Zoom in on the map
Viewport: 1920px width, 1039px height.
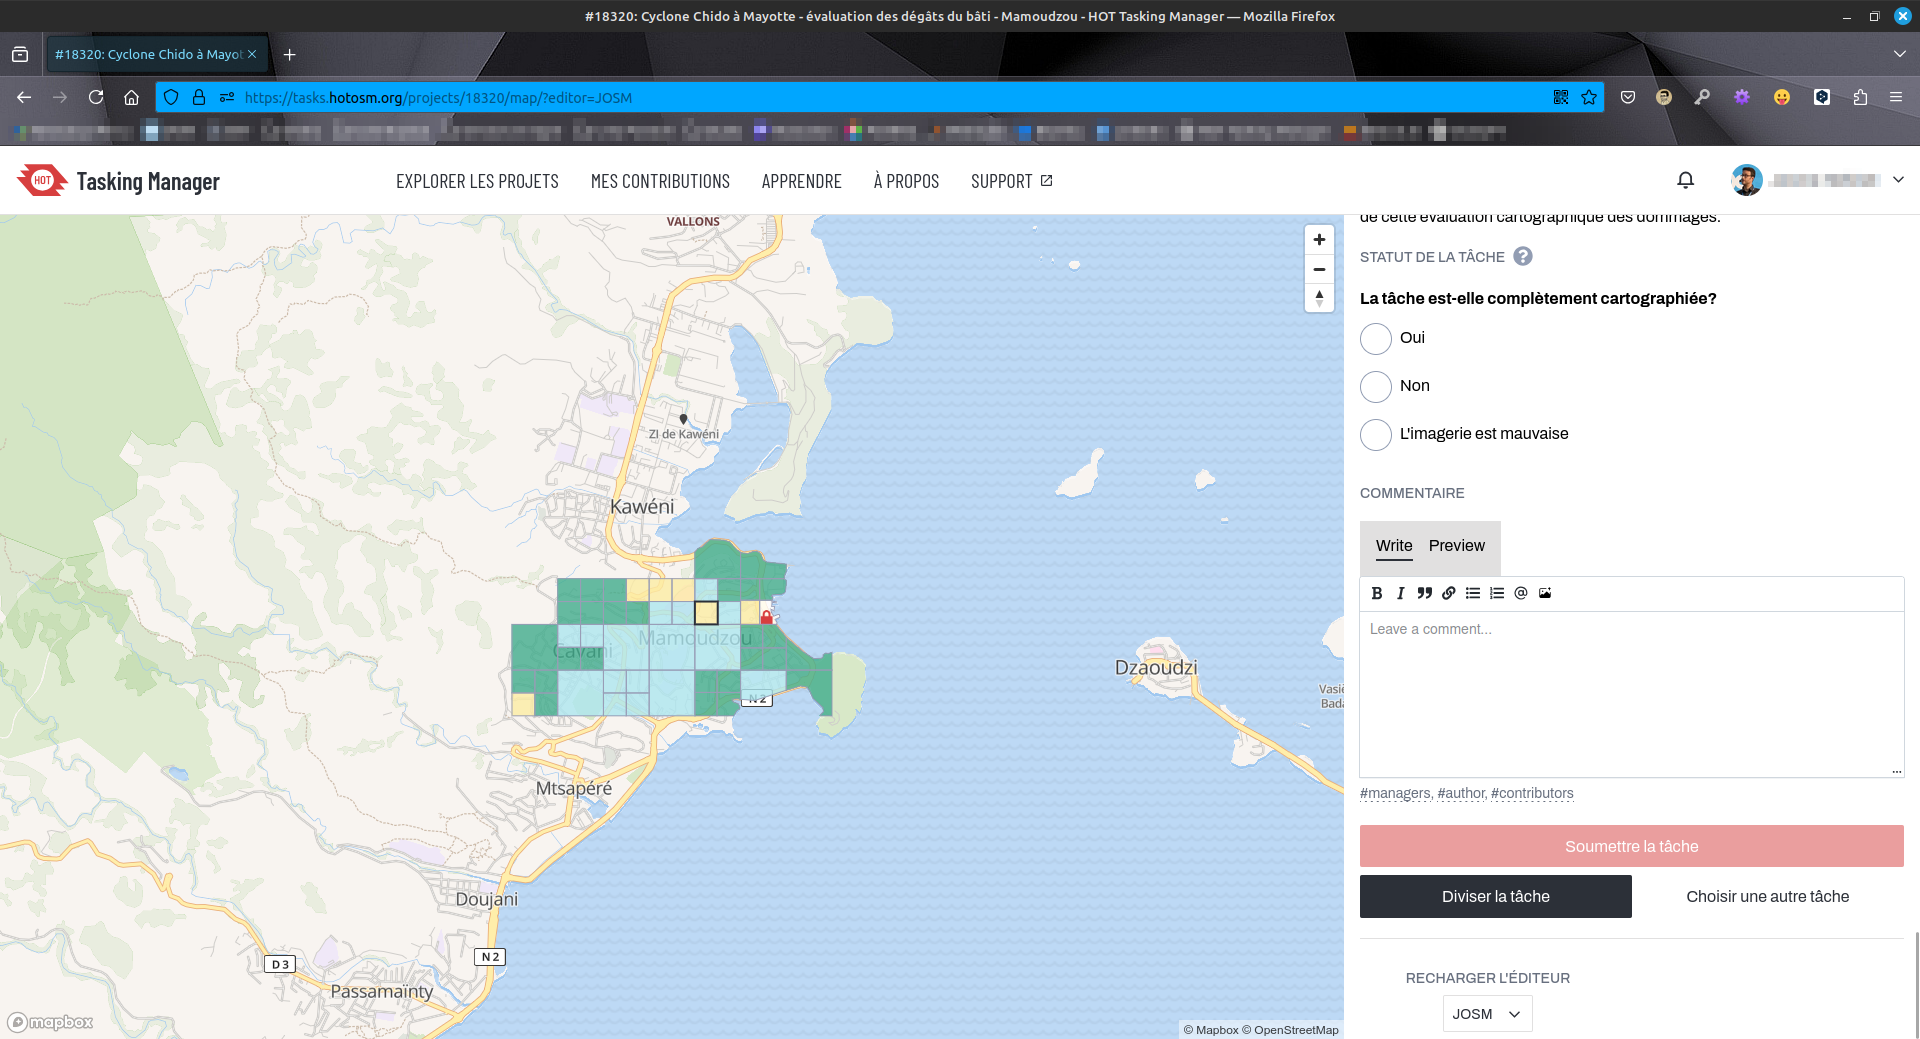[1319, 240]
